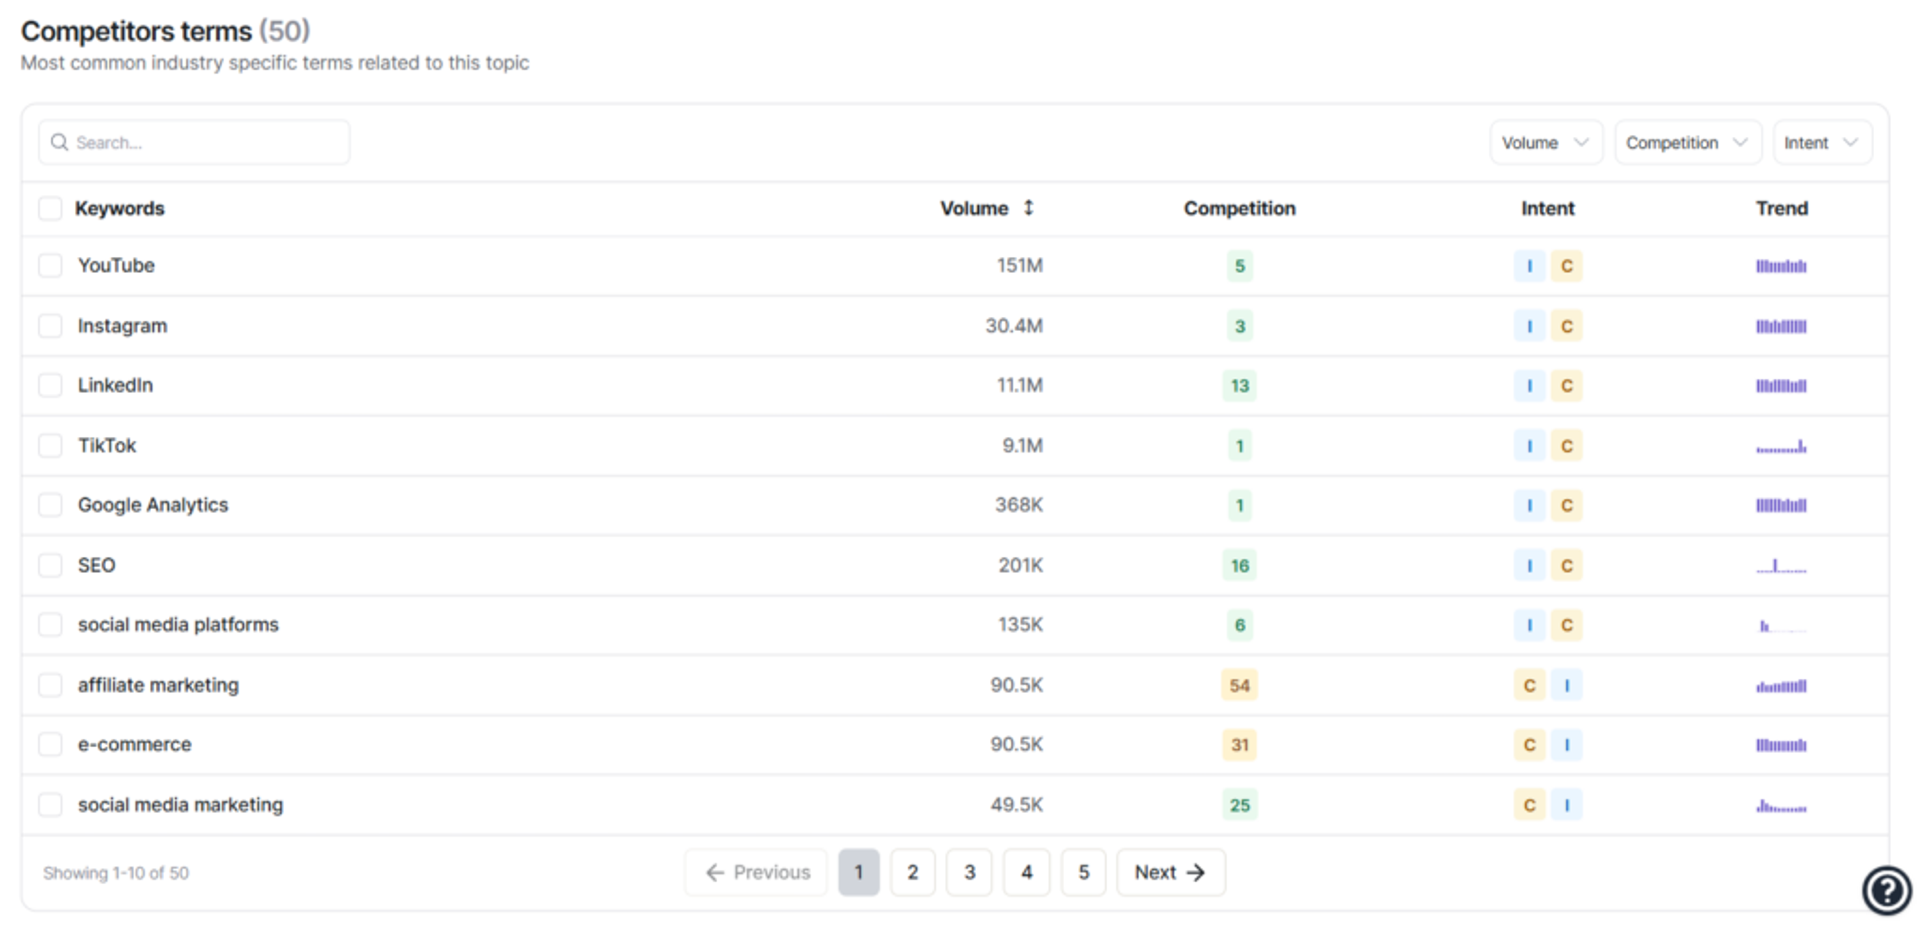
Task: Click the competition badge 54 for affiliate marketing
Action: point(1240,685)
